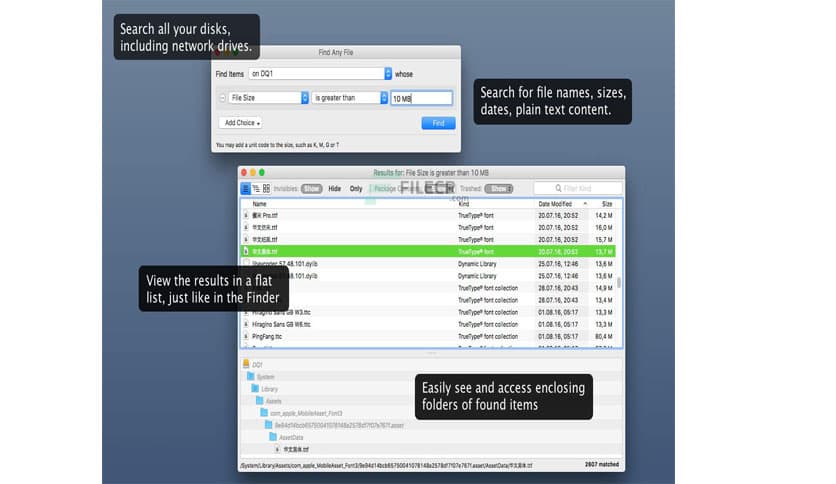Open the File Size criterion dropdown
Viewport: 836px width, 484px height.
pos(269,98)
